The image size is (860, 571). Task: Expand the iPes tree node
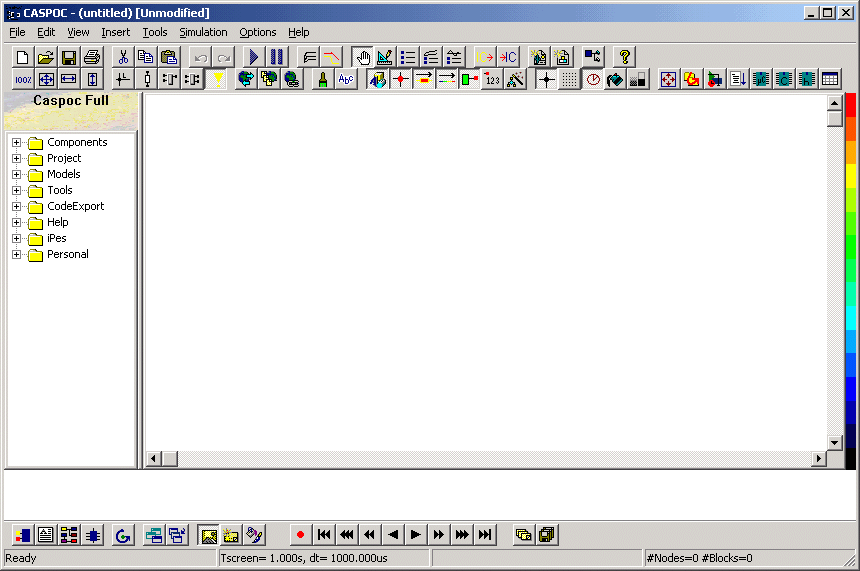[16, 239]
